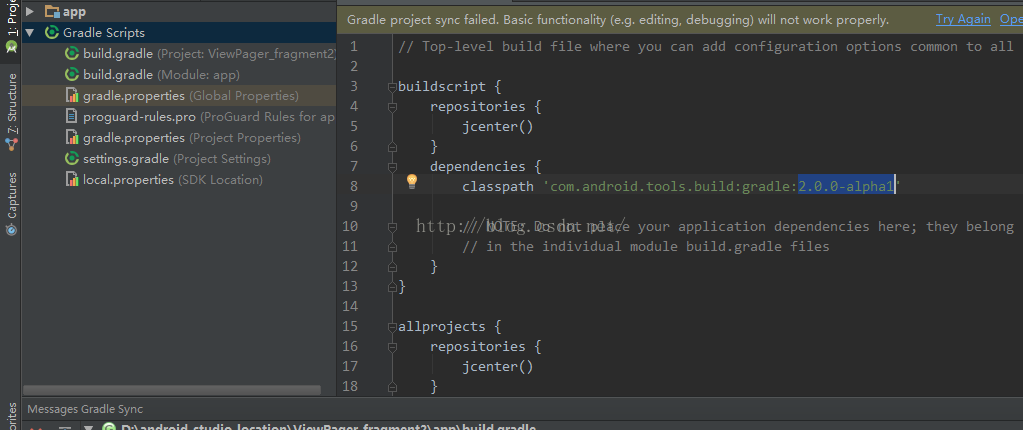Collapse the allprojects block at line 15
1023x430 pixels.
click(x=392, y=326)
